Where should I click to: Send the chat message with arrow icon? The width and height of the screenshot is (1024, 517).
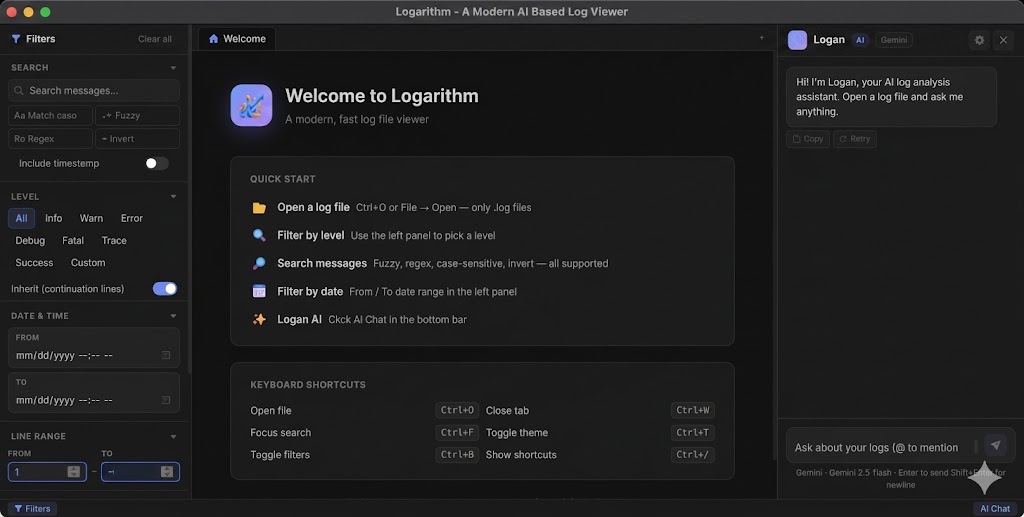pyautogui.click(x=995, y=445)
